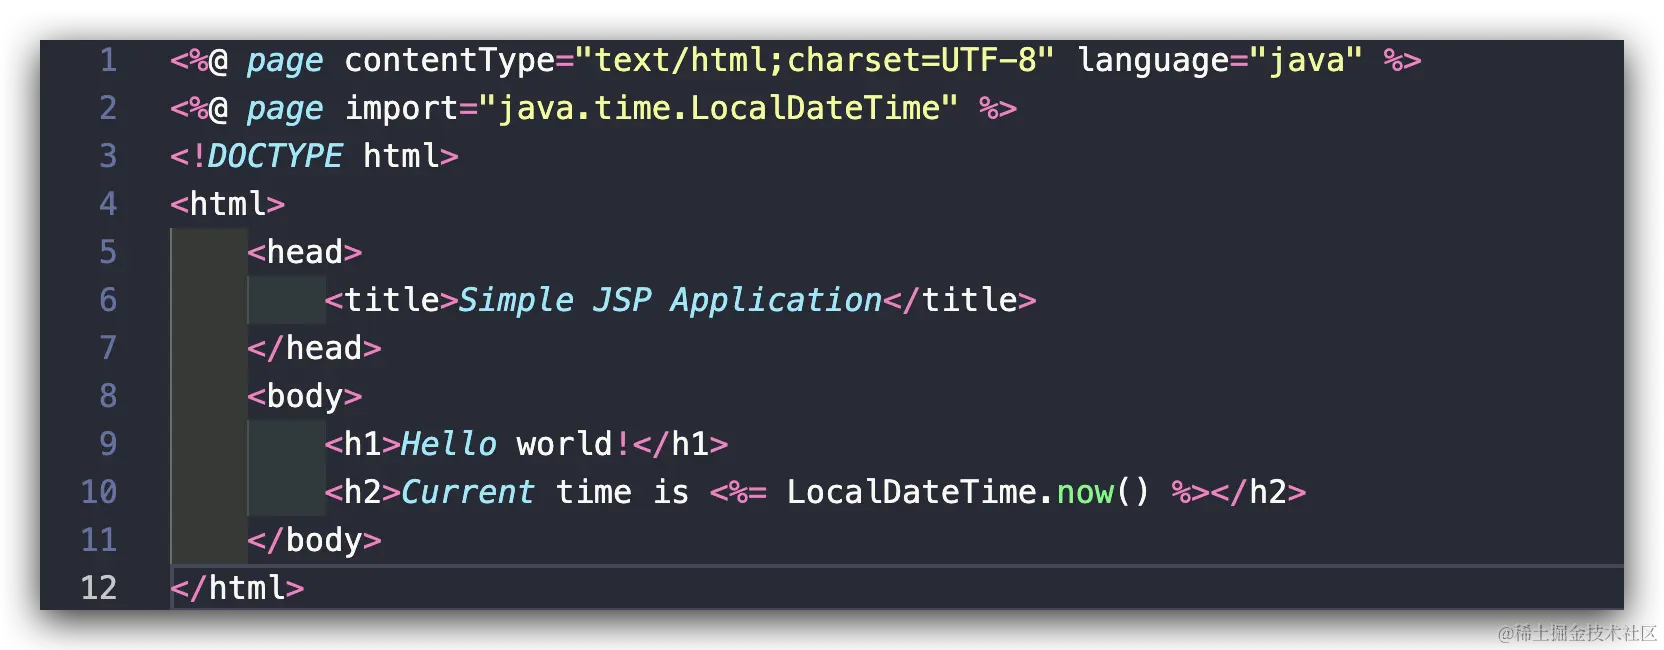The height and width of the screenshot is (650, 1664).
Task: Click the word Hello in the h1
Action: pos(449,444)
